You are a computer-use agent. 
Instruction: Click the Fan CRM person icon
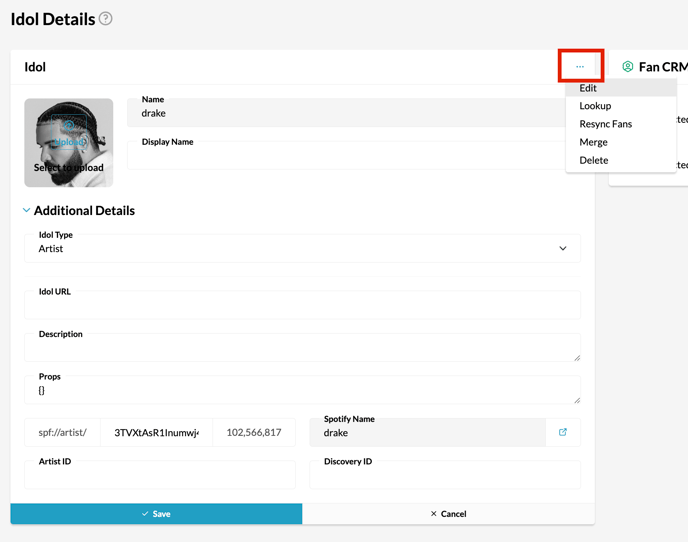[x=628, y=67]
